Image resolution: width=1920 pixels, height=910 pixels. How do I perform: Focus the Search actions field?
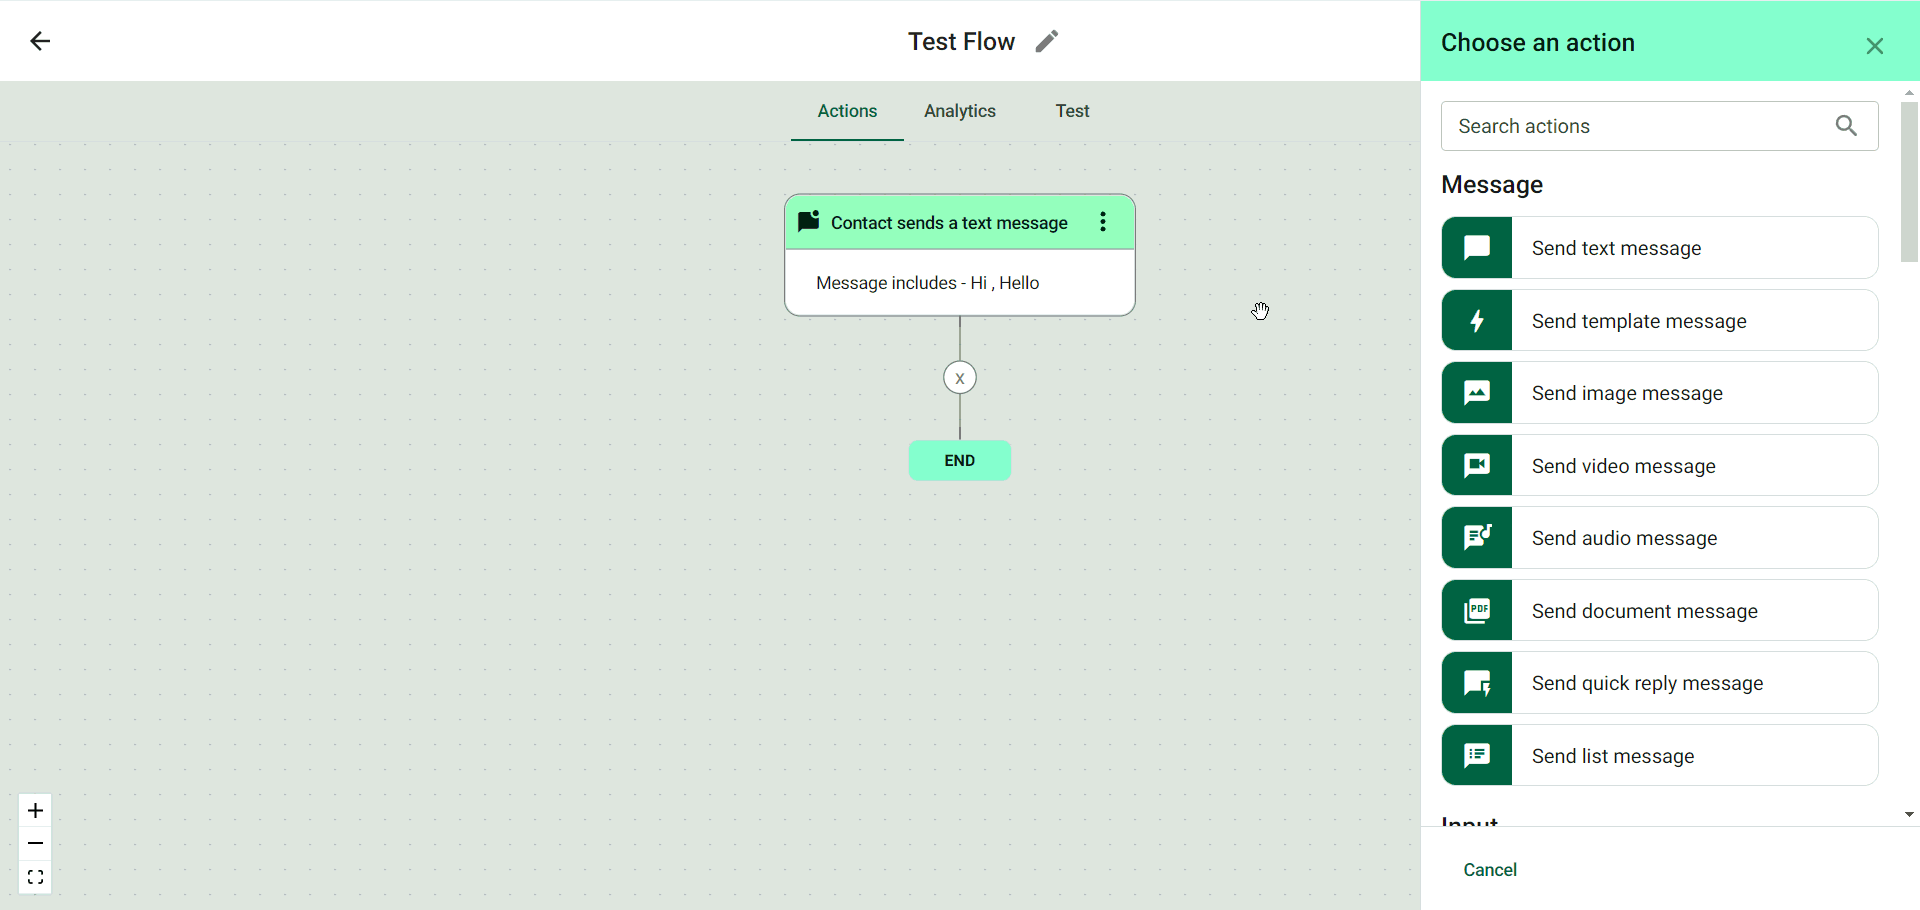pyautogui.click(x=1635, y=126)
